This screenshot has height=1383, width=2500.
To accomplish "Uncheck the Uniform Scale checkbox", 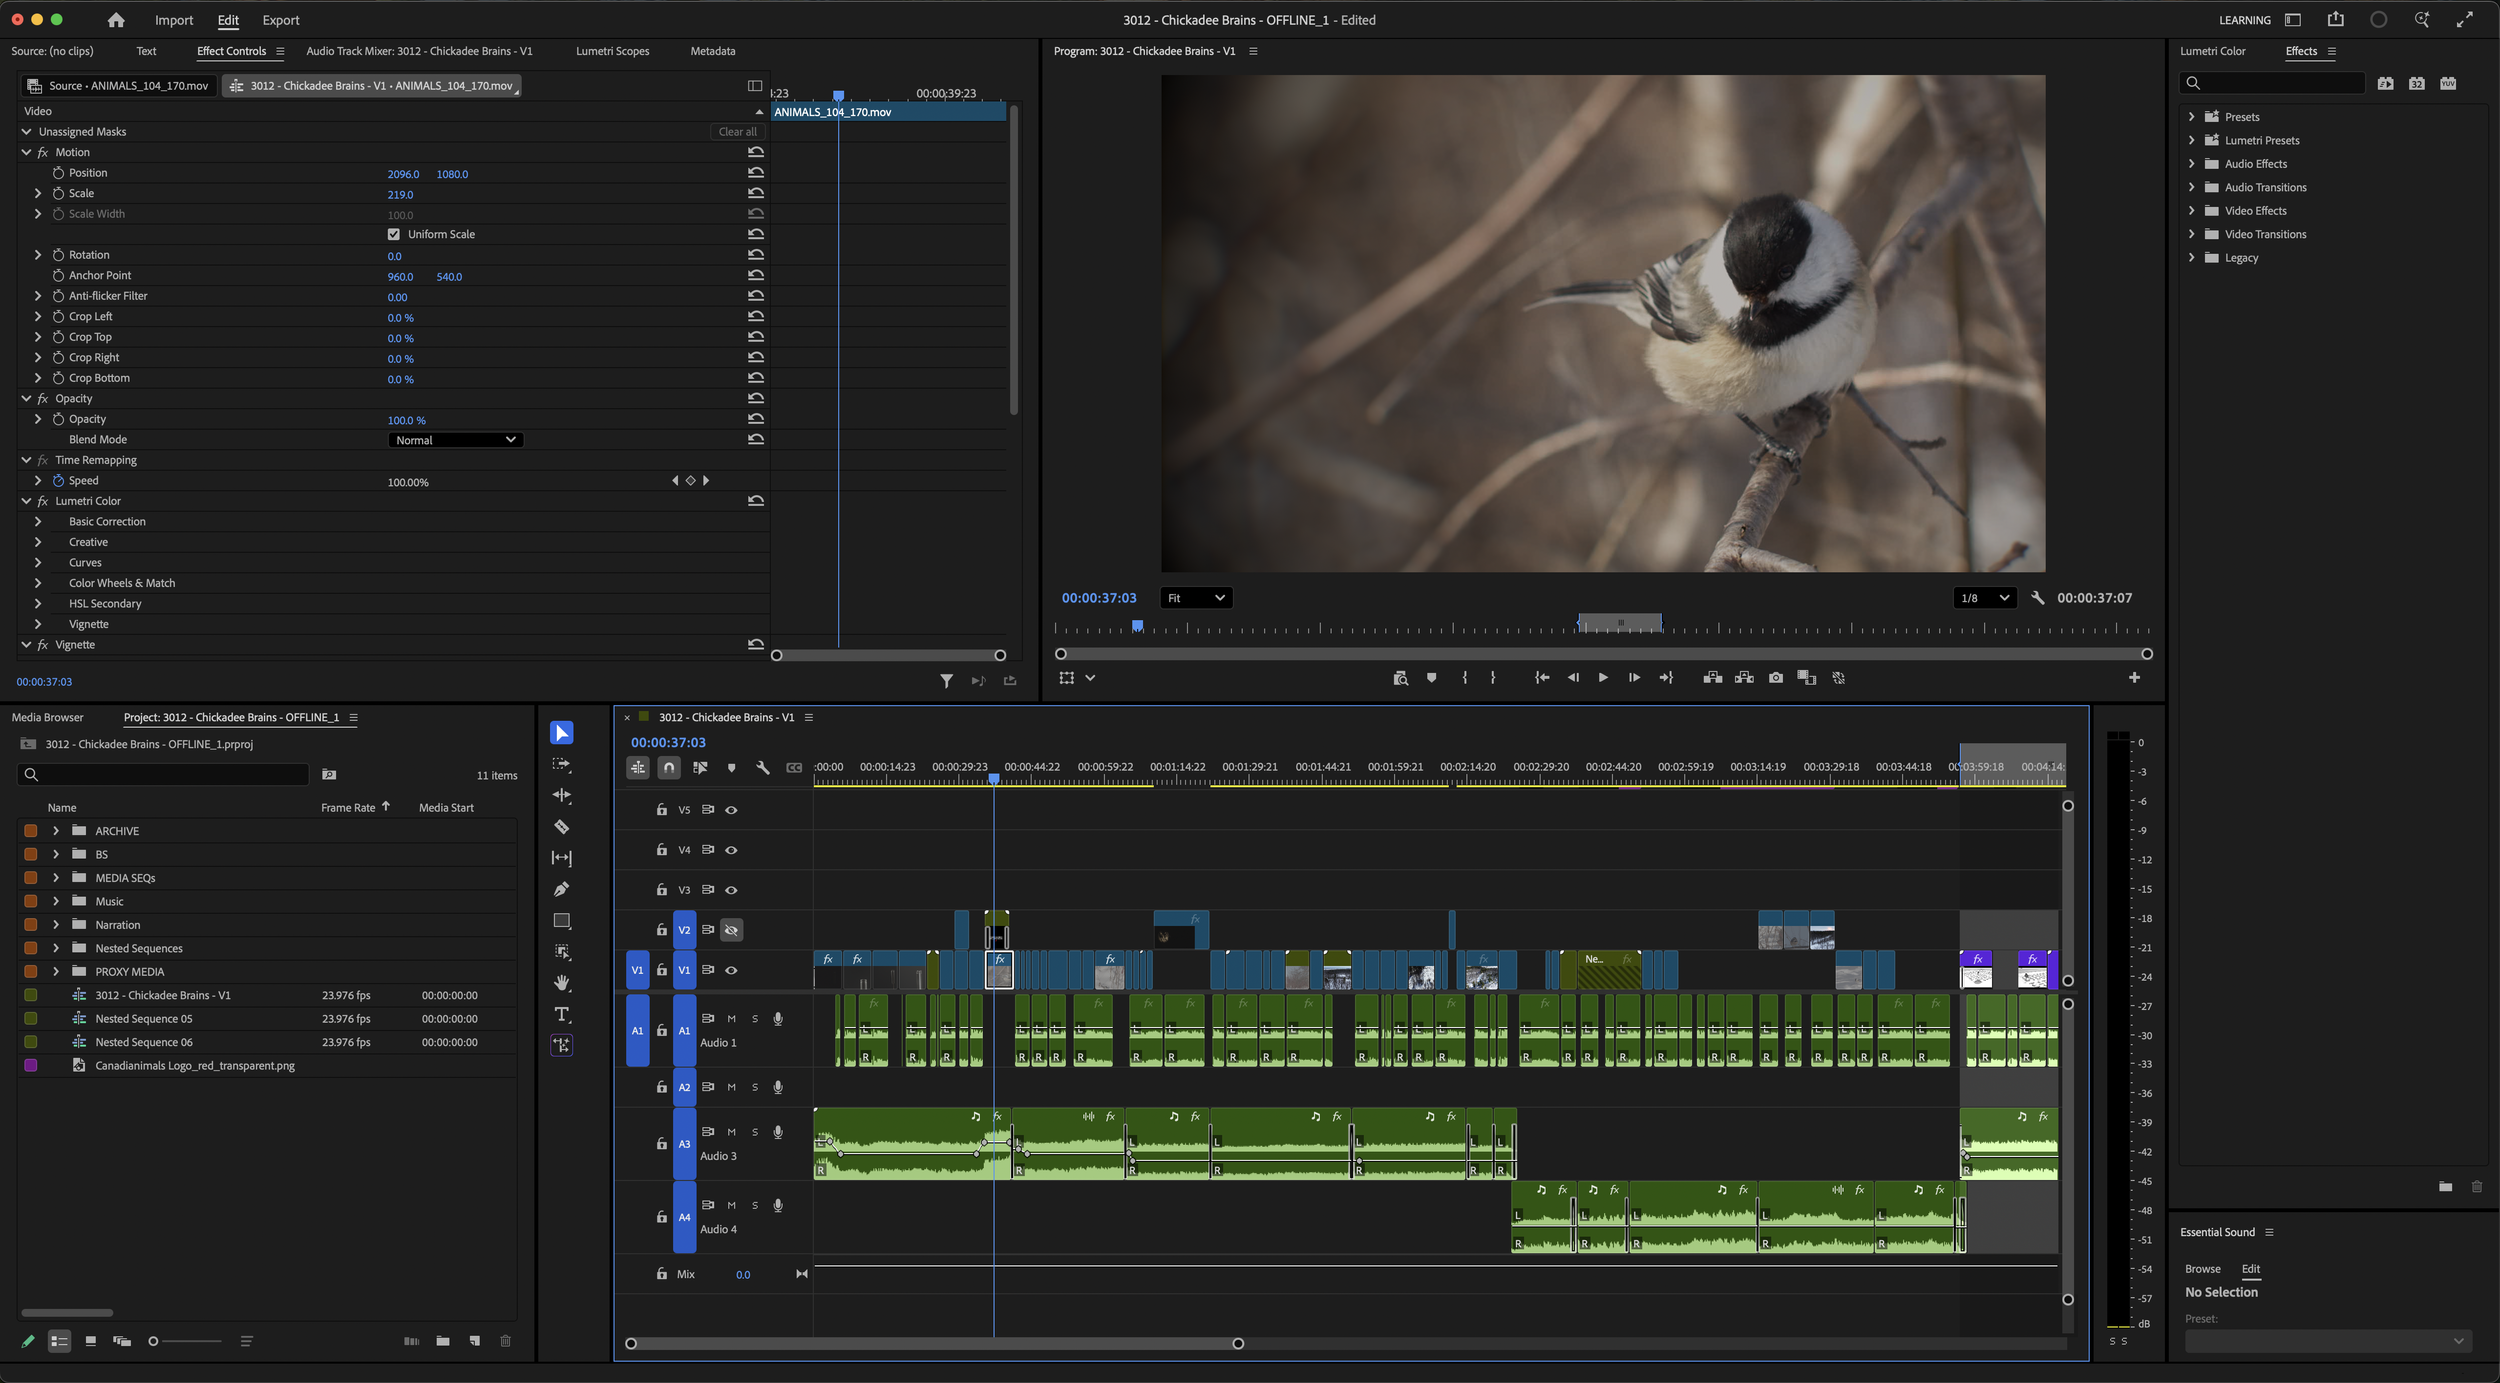I will tap(394, 234).
